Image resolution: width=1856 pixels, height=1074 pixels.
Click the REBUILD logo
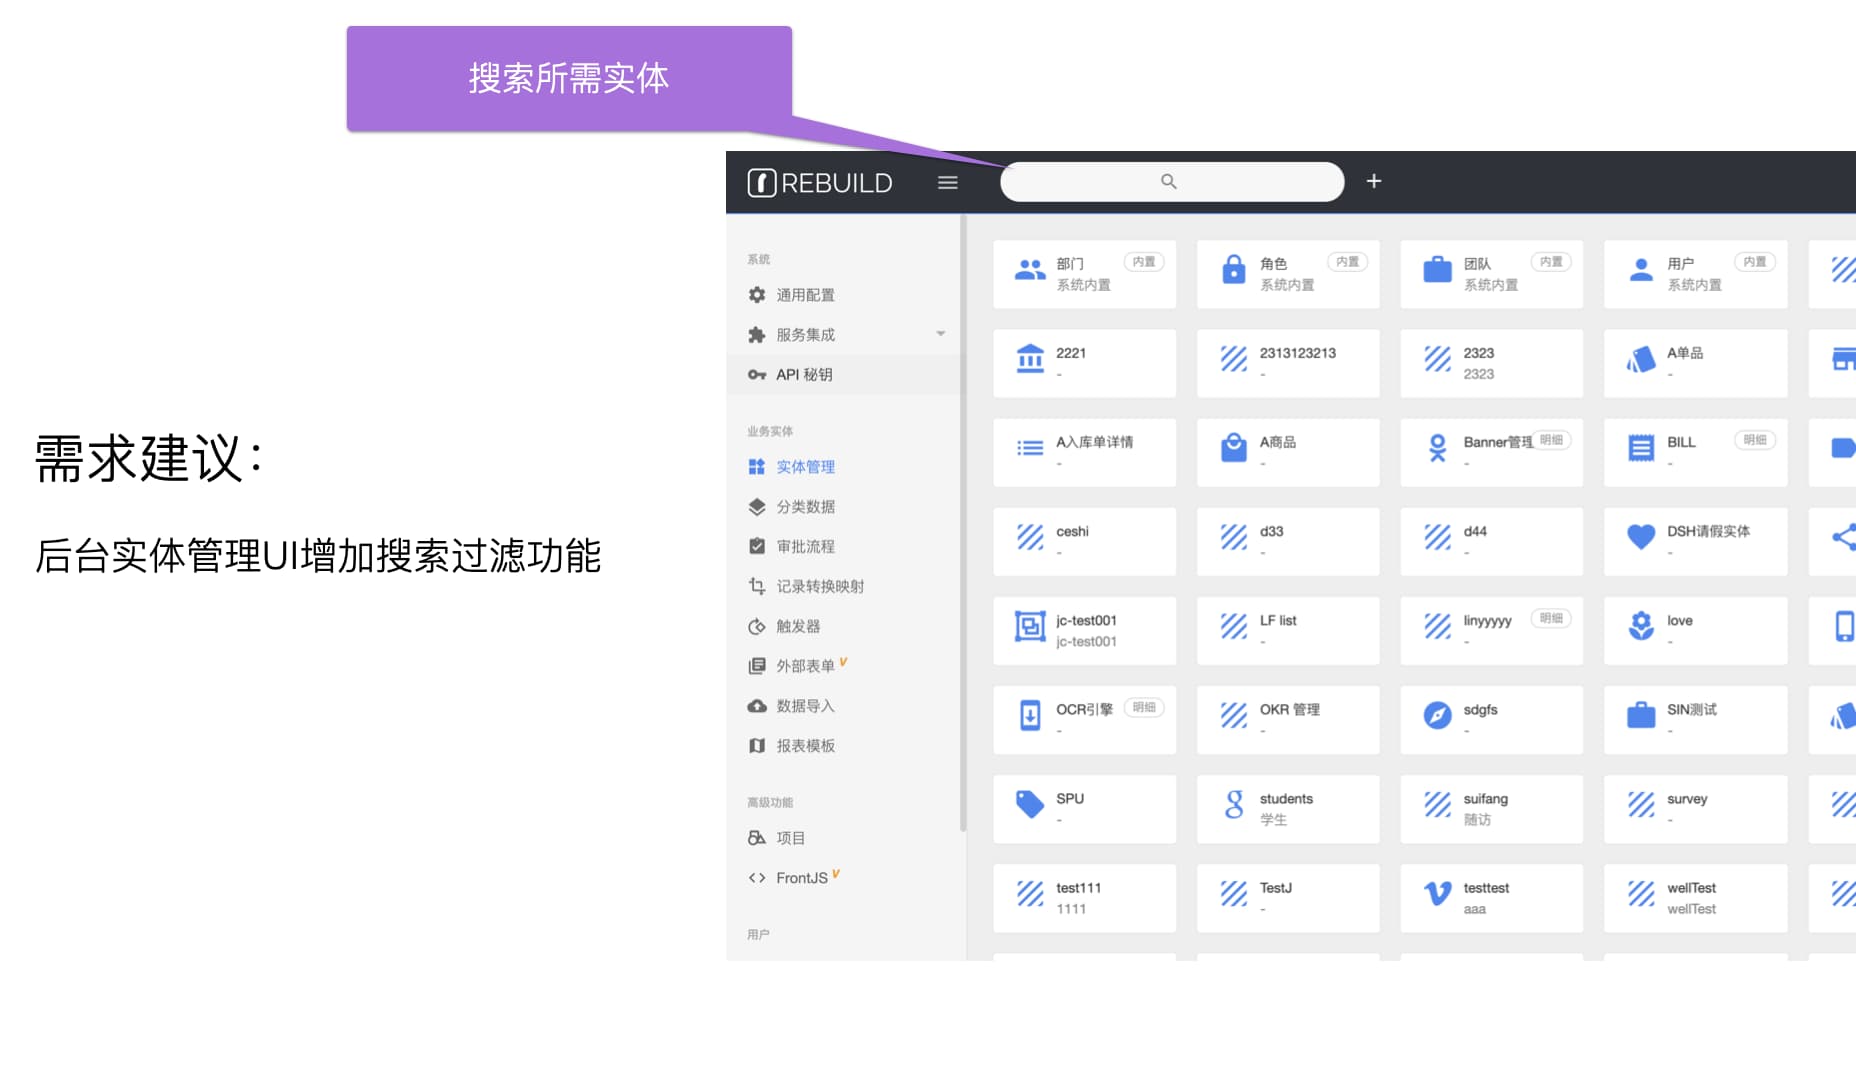(820, 182)
